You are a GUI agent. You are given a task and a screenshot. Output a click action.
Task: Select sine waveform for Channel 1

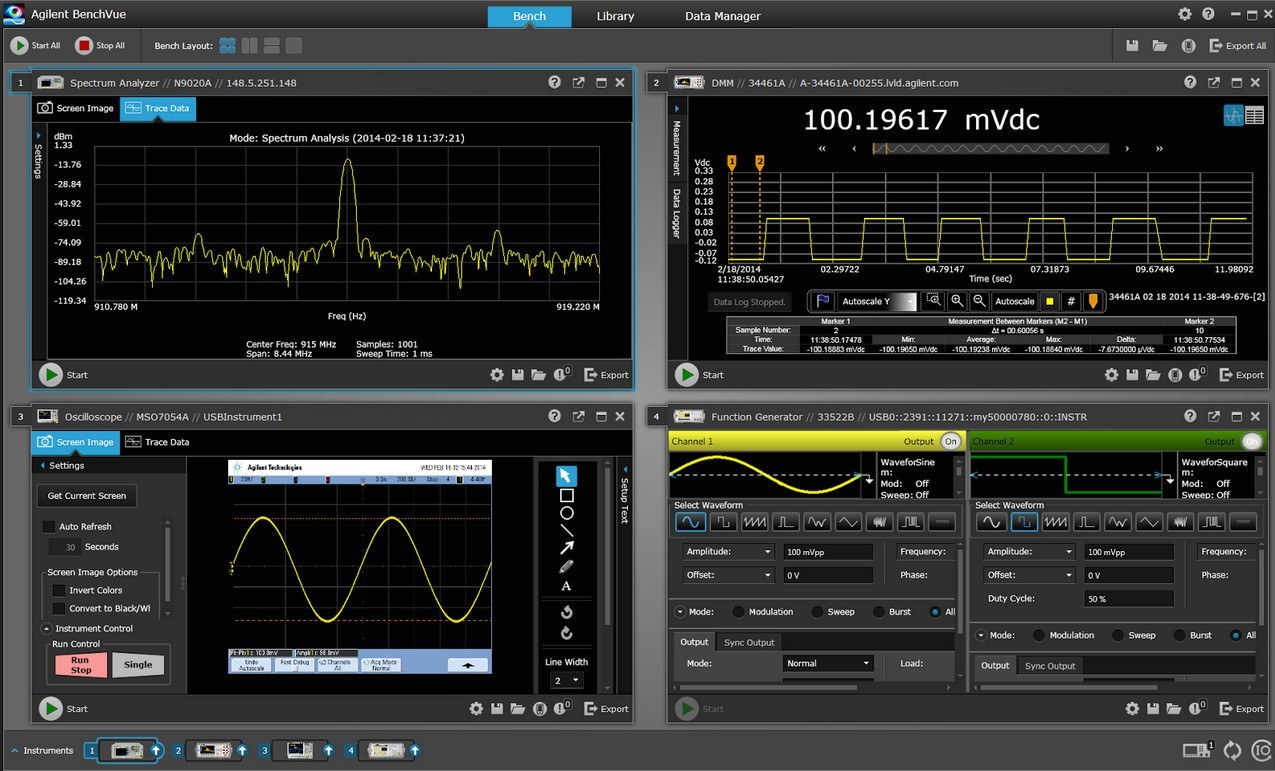coord(690,522)
